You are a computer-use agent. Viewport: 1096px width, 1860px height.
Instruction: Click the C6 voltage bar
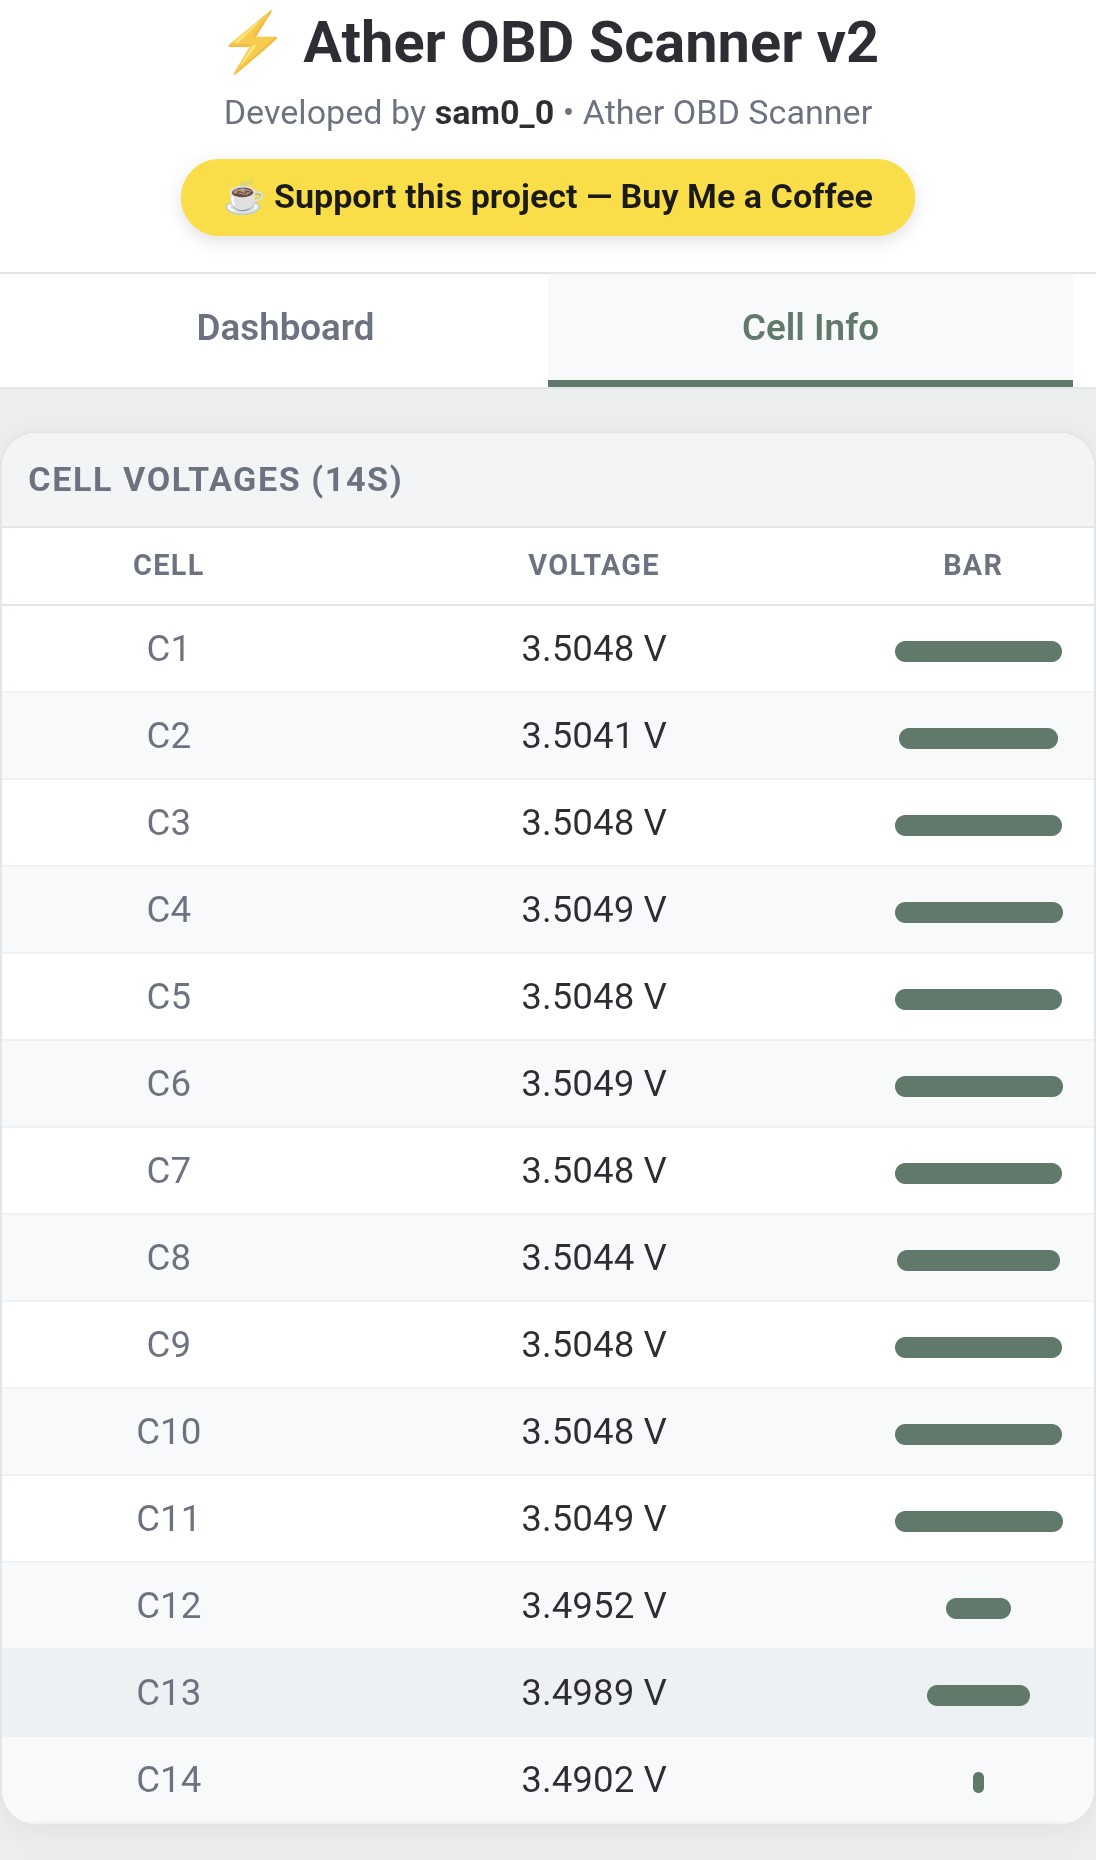pyautogui.click(x=979, y=1087)
